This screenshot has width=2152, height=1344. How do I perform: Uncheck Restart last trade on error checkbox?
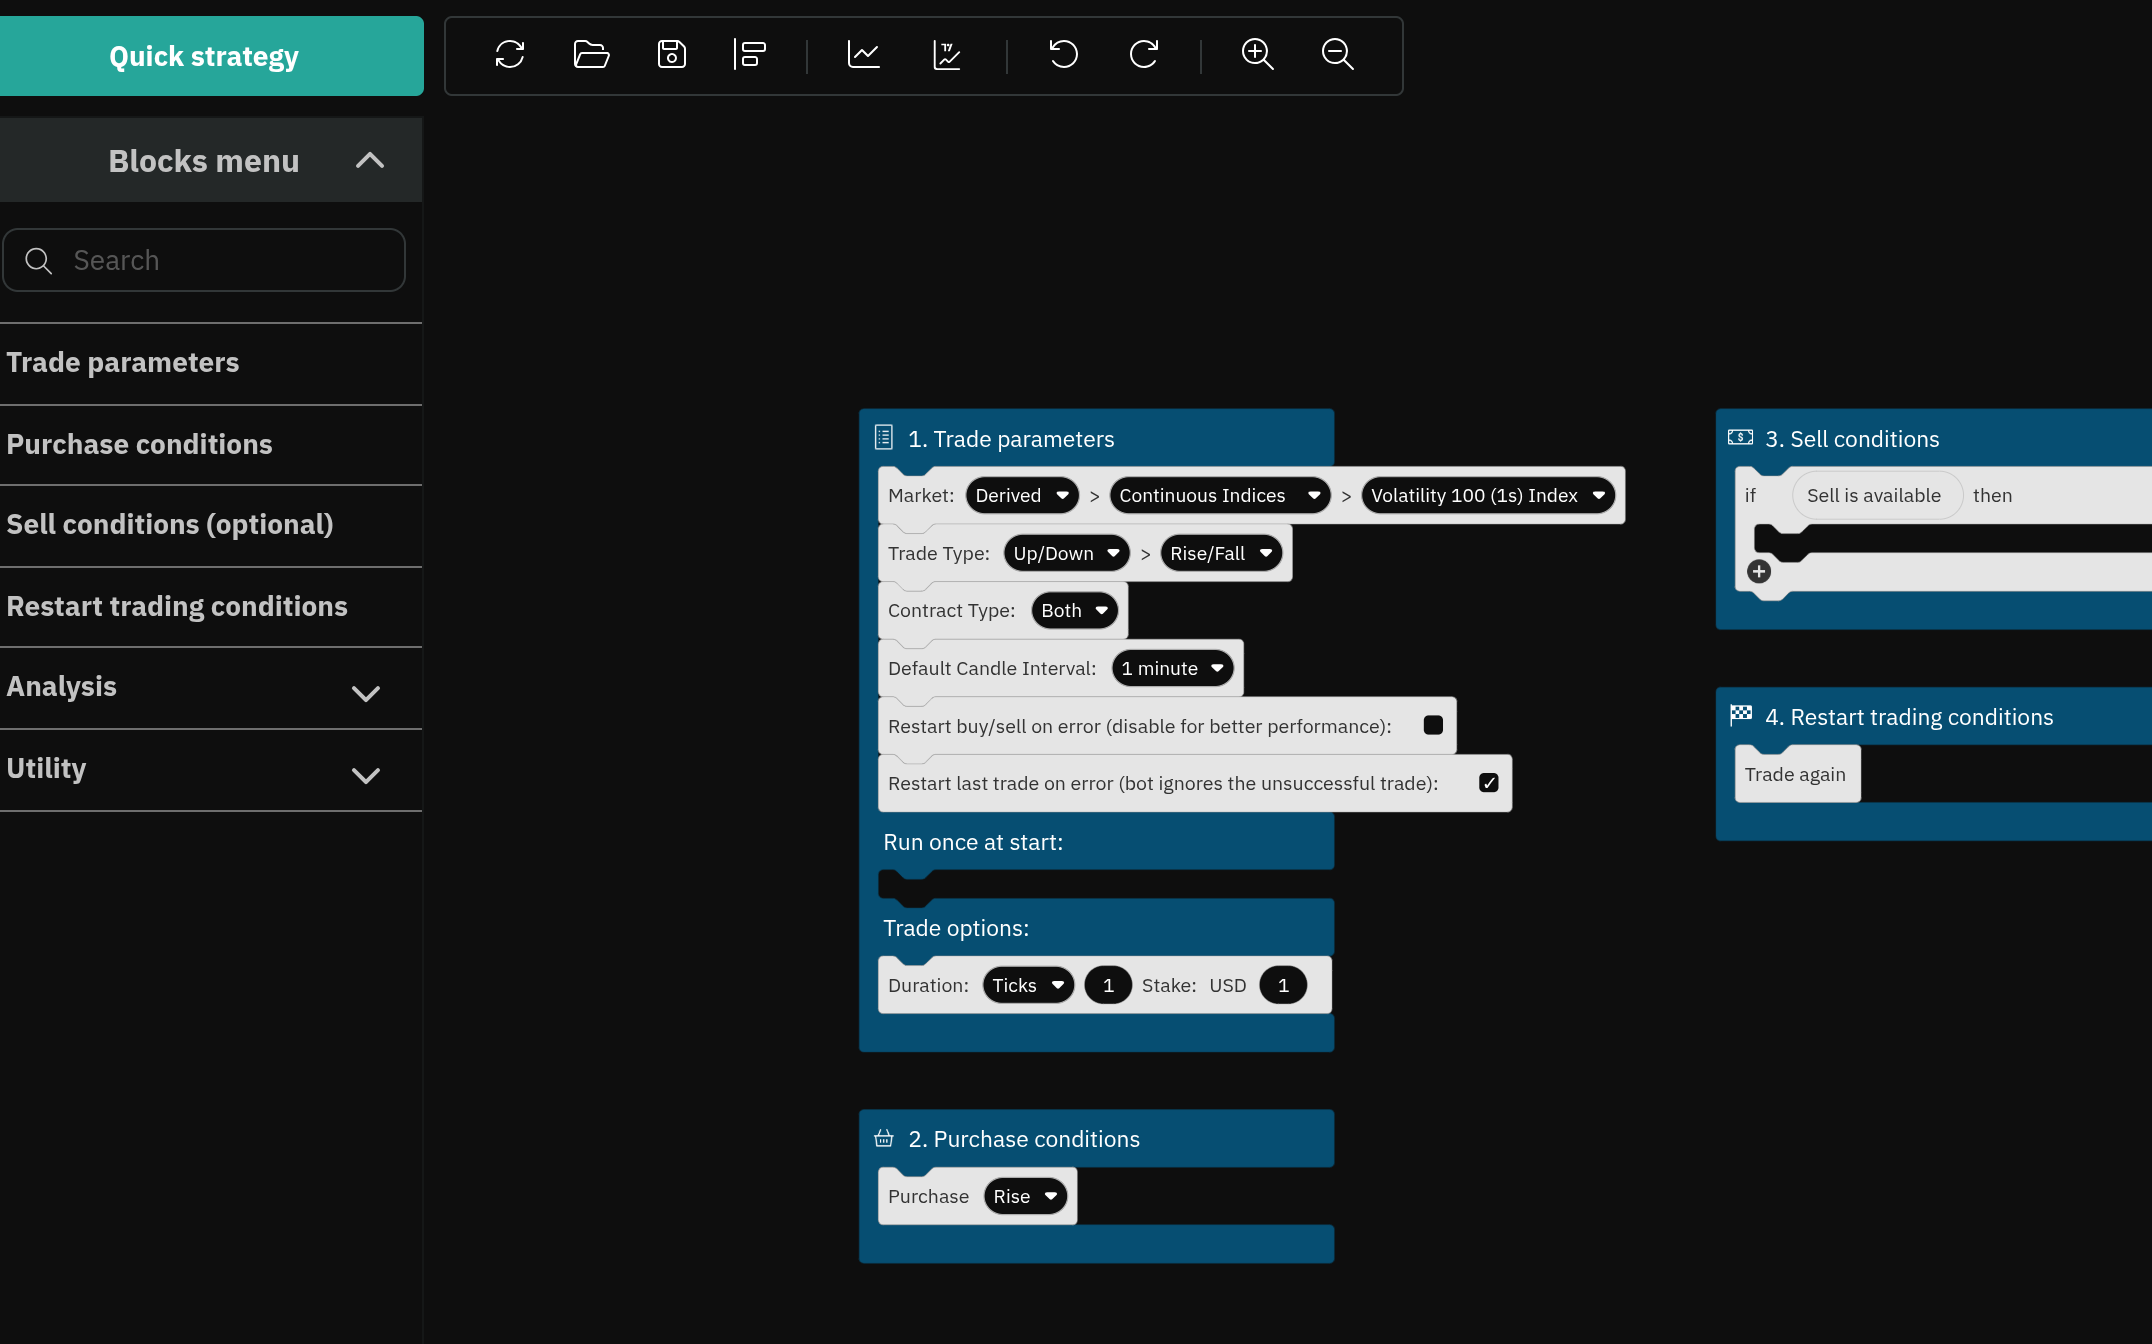(x=1489, y=783)
